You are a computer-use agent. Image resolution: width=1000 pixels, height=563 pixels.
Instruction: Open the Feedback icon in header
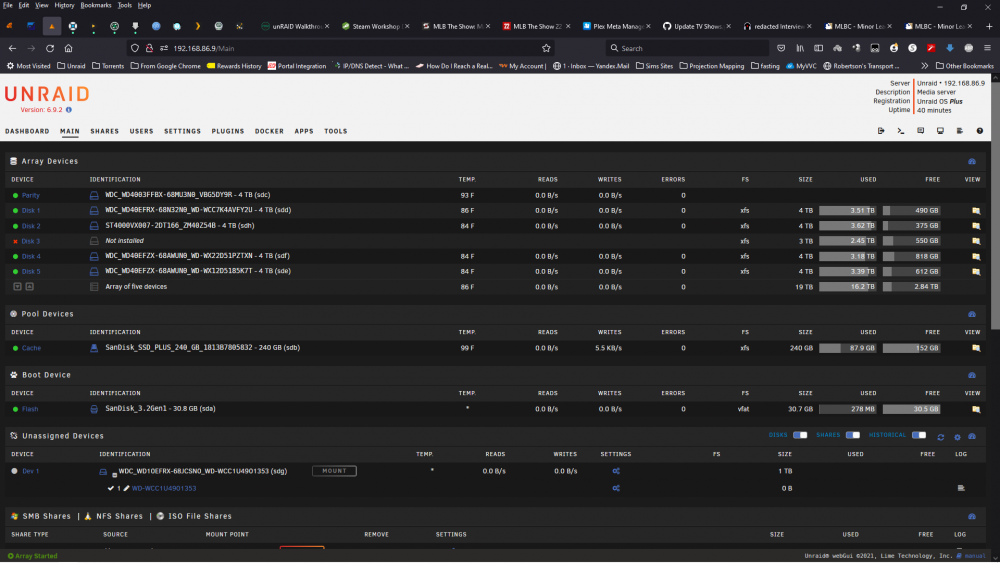920,131
